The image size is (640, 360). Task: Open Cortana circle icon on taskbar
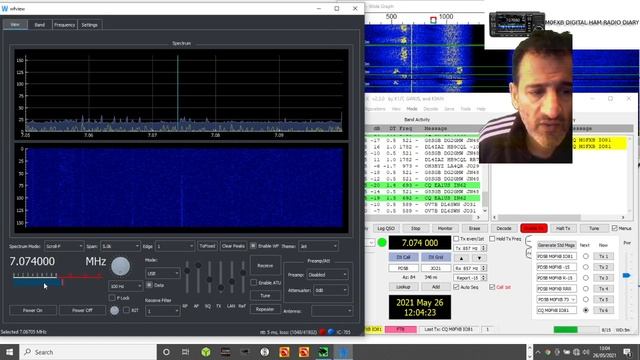[x=166, y=352]
